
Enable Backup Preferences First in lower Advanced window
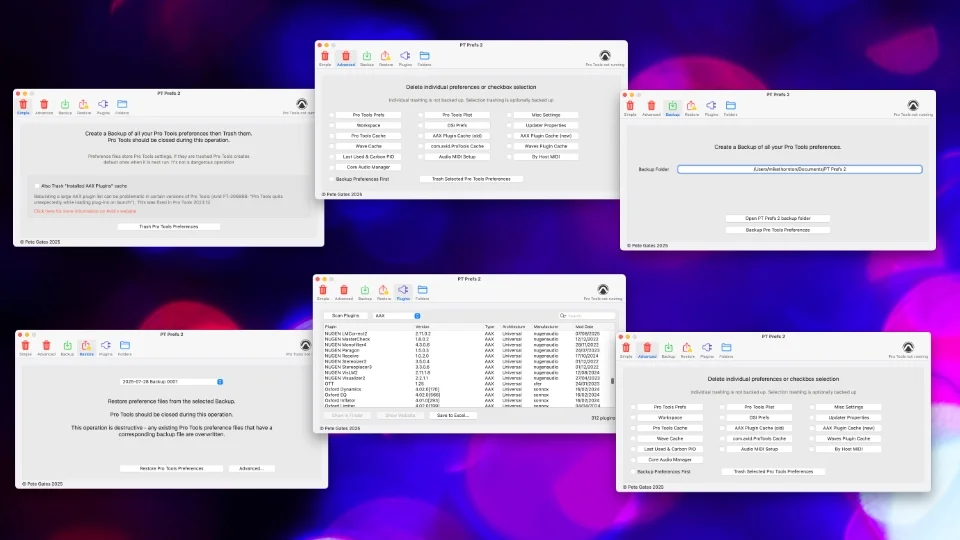click(634, 472)
